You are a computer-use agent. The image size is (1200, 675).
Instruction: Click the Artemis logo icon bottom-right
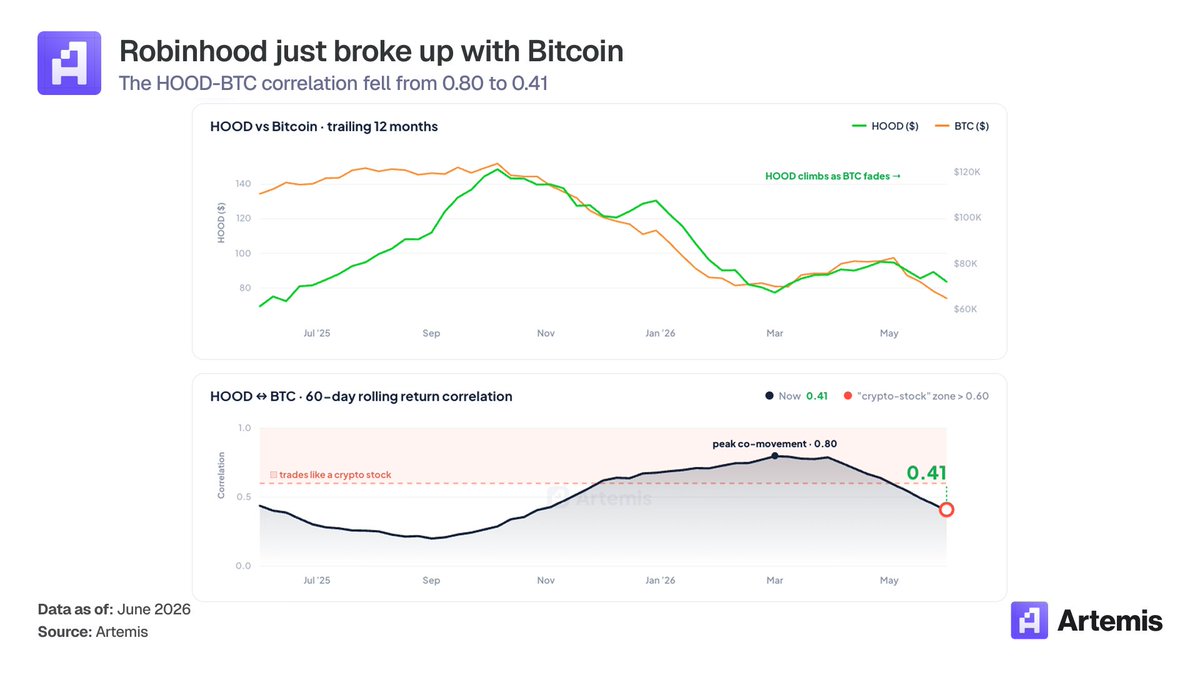(1029, 620)
